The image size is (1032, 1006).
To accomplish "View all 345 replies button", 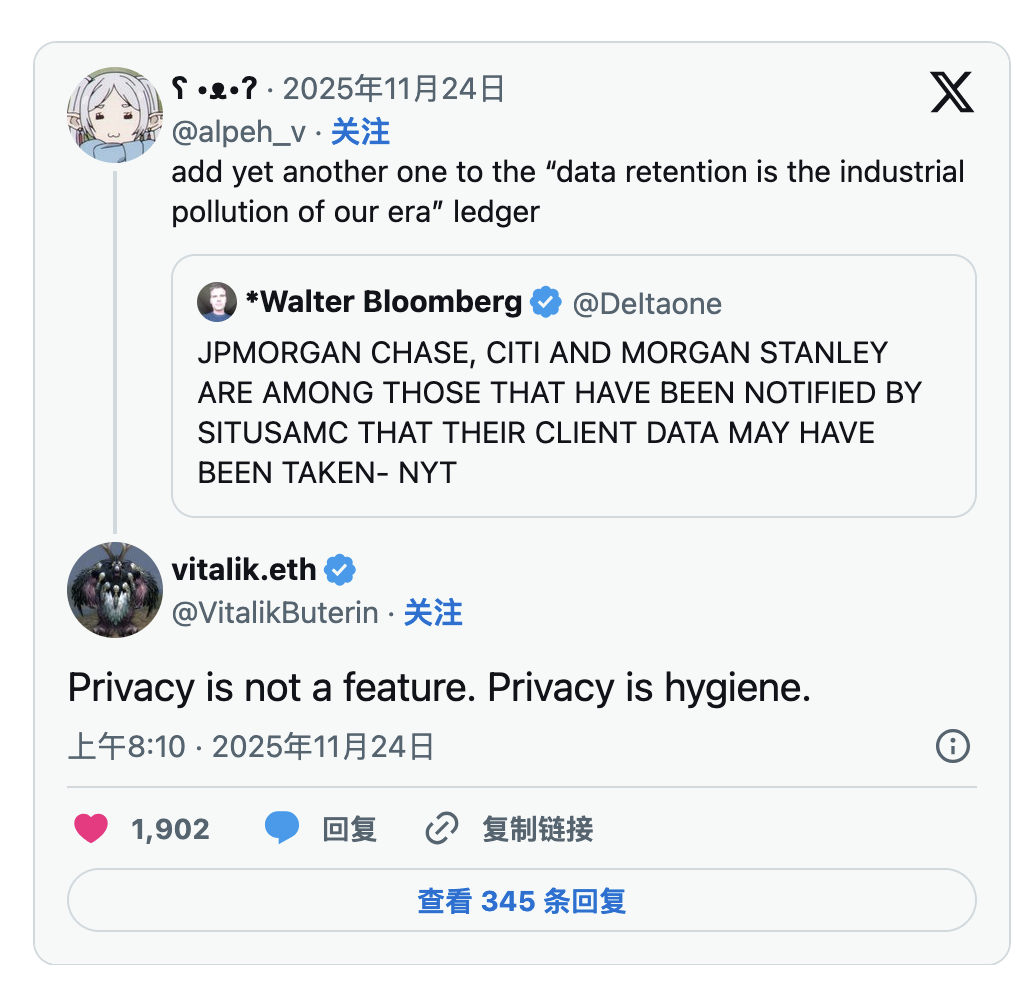I will coord(521,900).
